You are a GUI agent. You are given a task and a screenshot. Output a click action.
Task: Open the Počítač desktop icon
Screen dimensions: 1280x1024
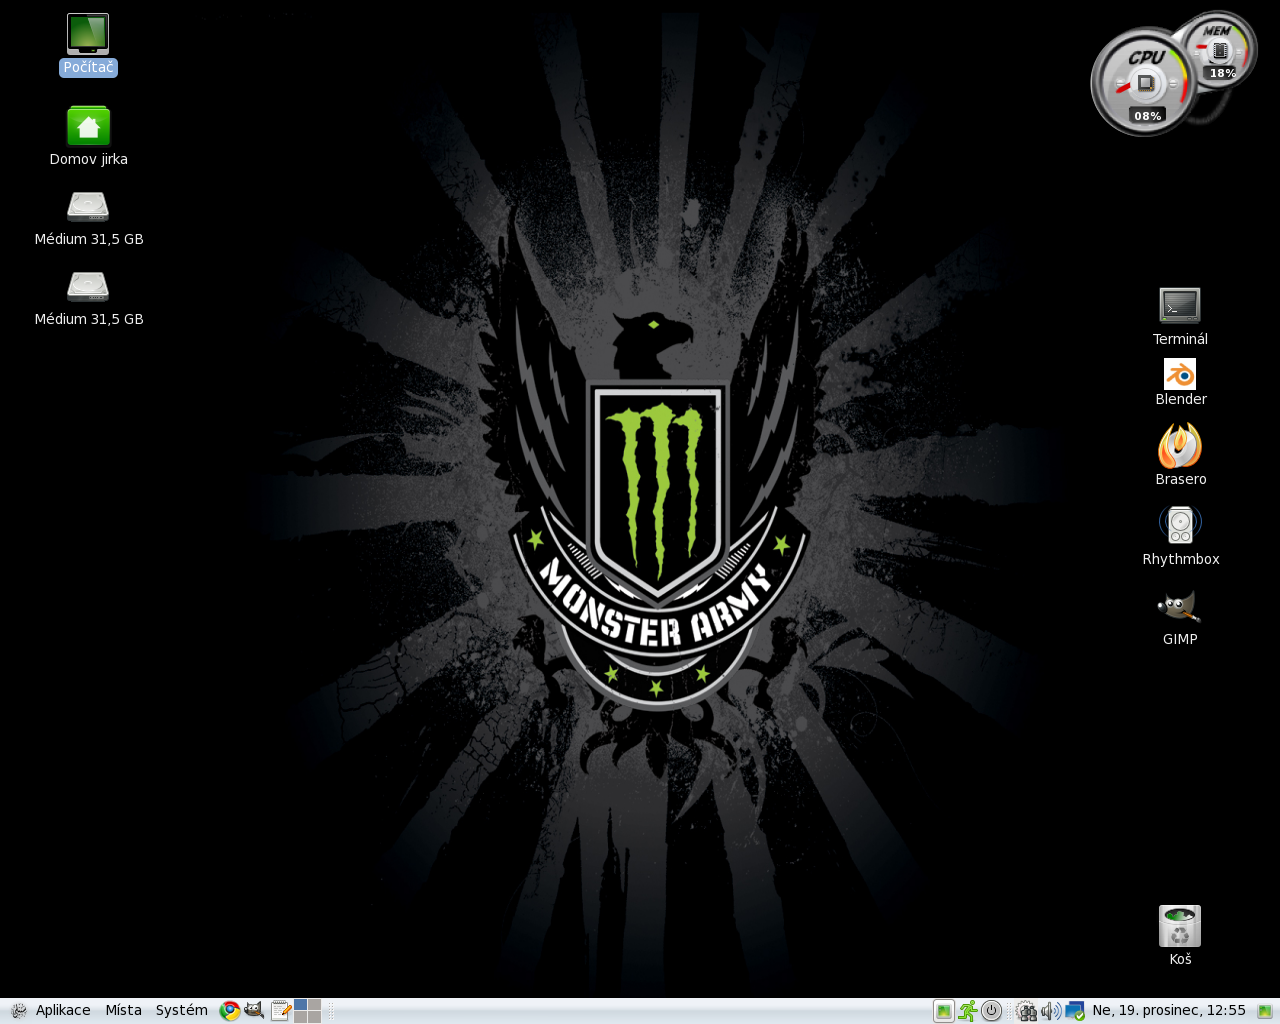coord(88,35)
